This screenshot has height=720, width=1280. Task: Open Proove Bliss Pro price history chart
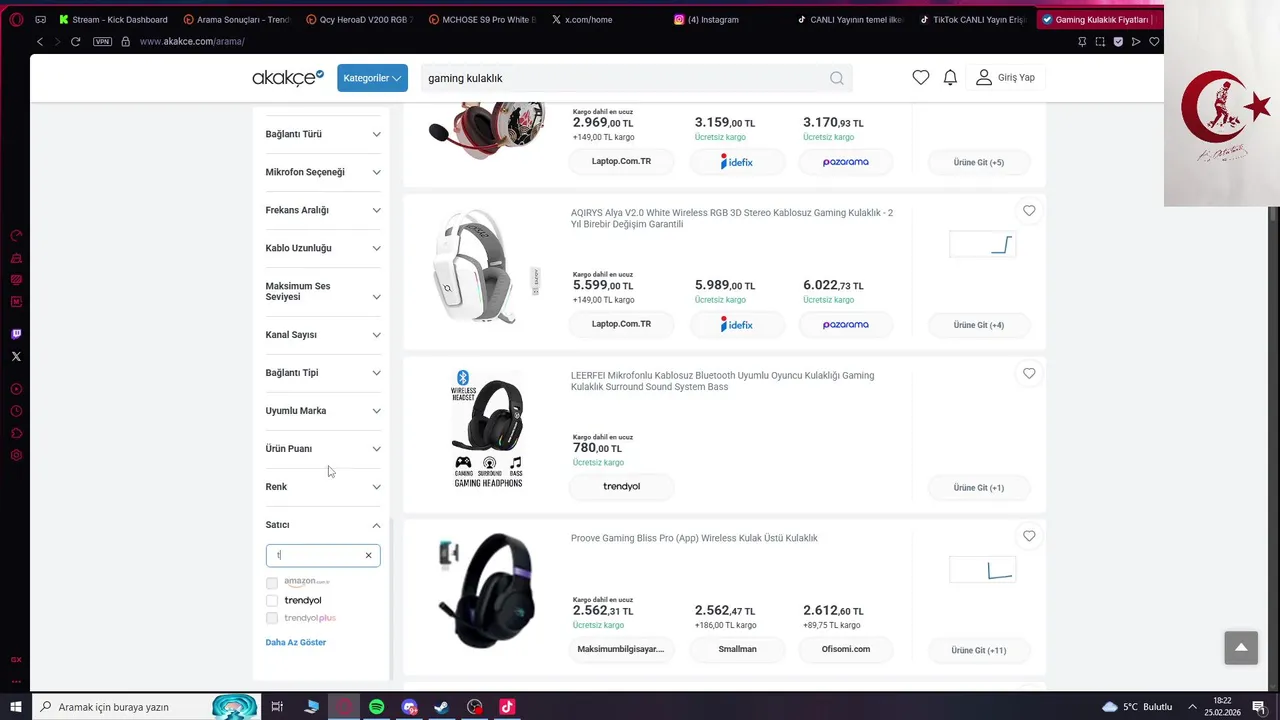pos(982,570)
